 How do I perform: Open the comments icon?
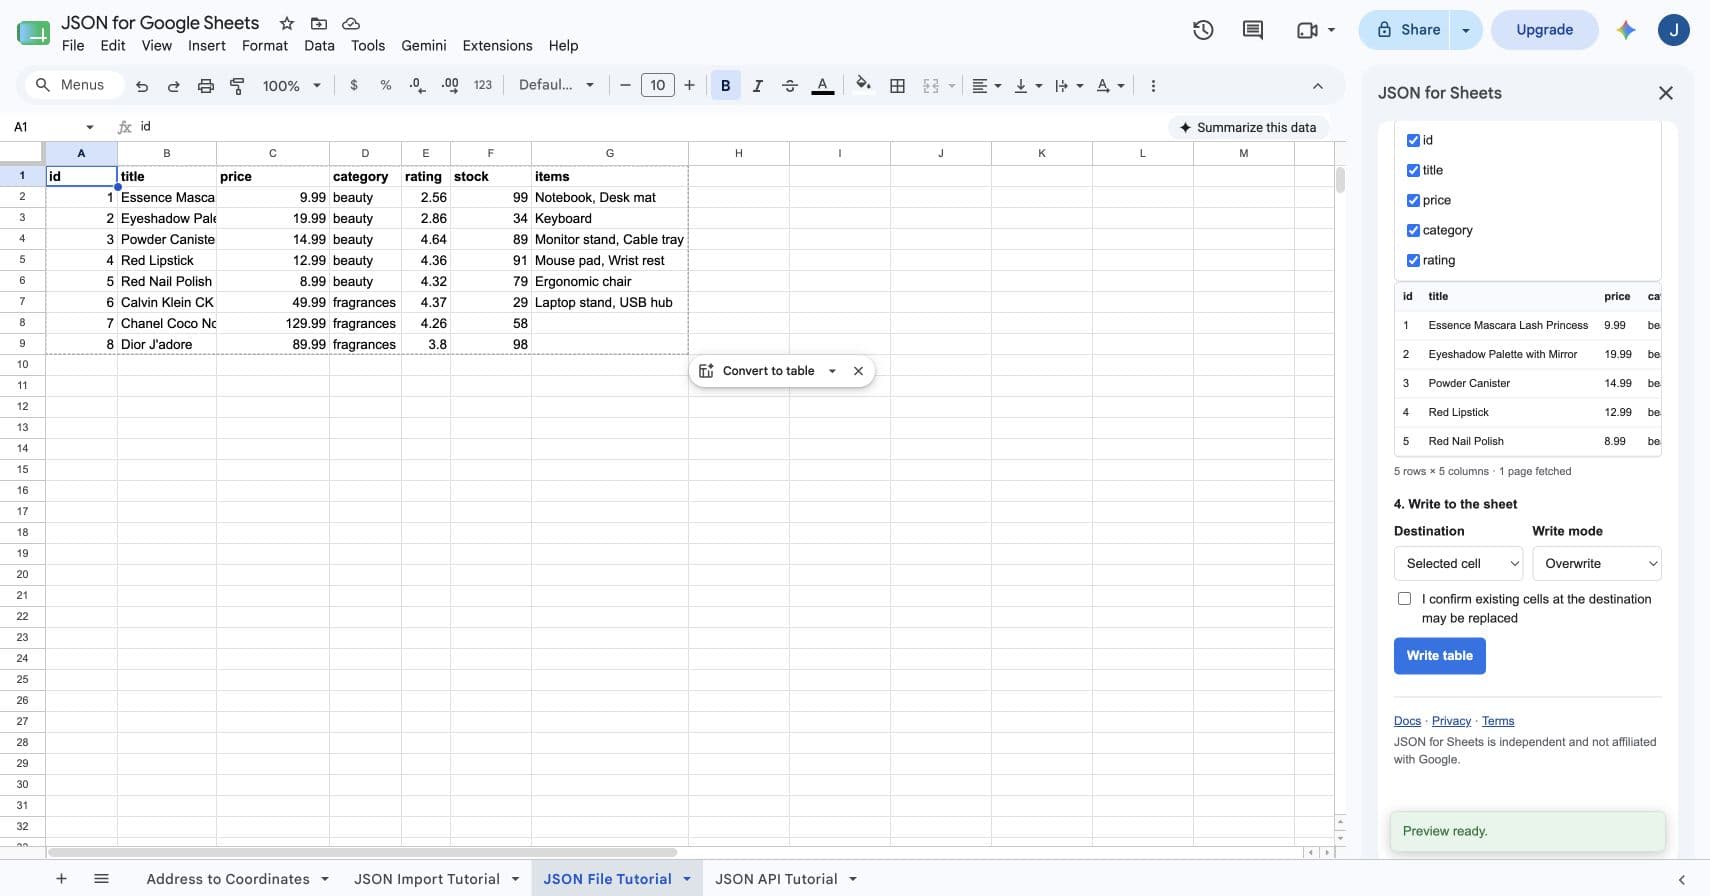[x=1252, y=30]
